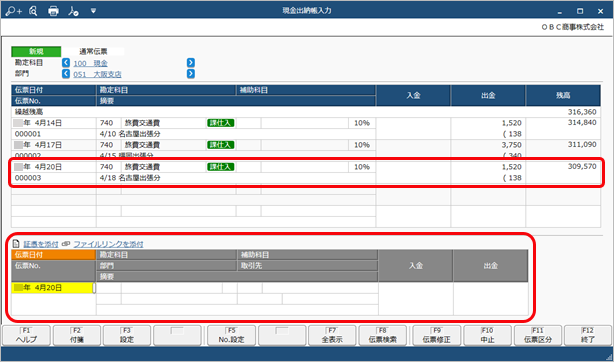Click the 4/18 名古屋出張分 summary text
This screenshot has width=614, height=362.
click(130, 178)
